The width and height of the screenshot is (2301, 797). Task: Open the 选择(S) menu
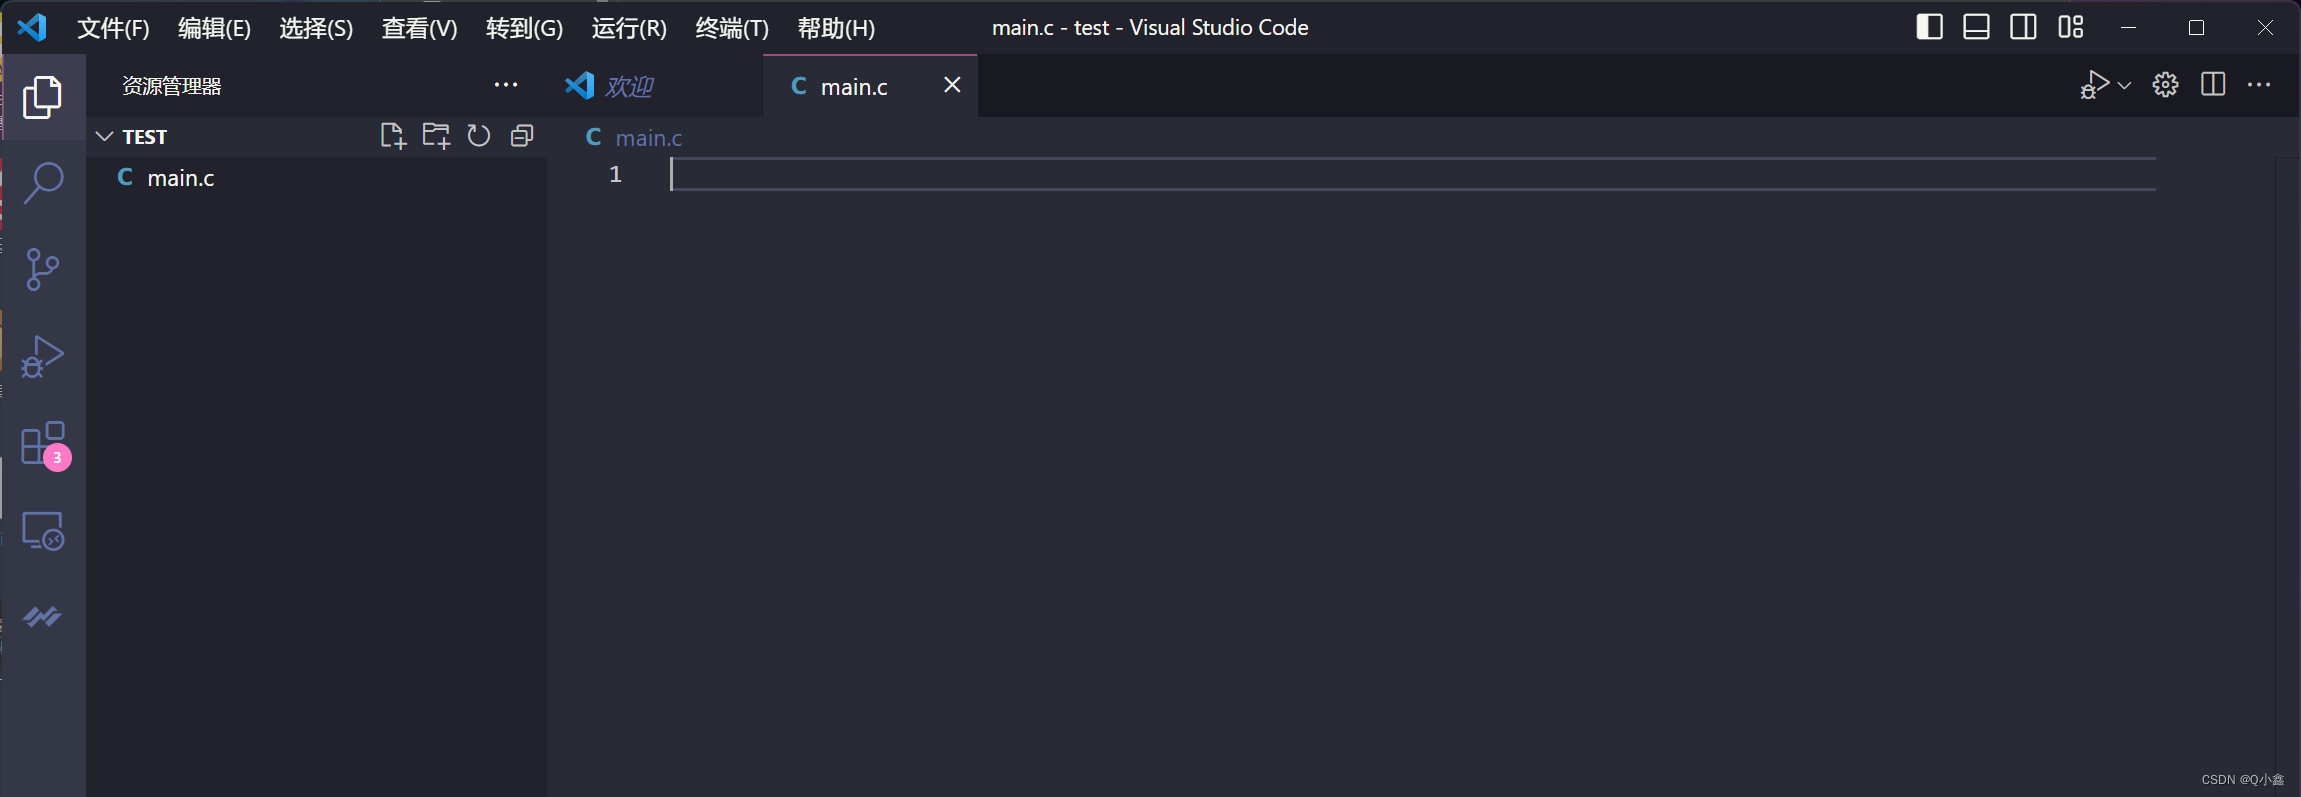pyautogui.click(x=316, y=28)
